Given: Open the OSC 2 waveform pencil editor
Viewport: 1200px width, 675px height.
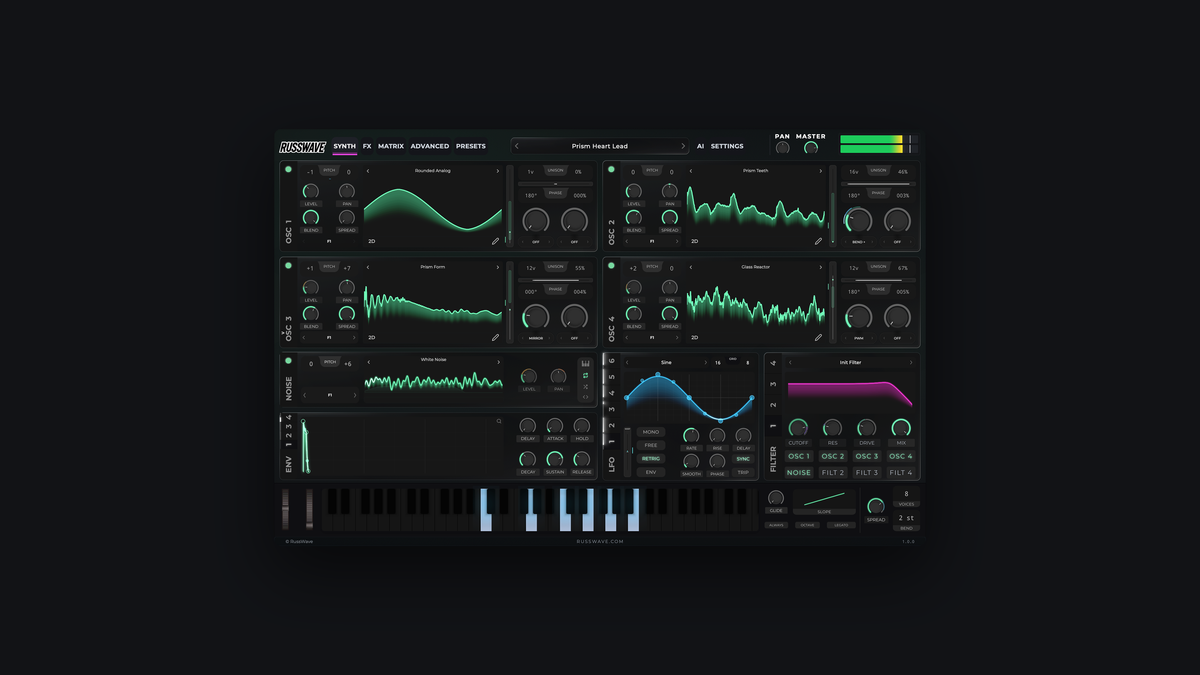Looking at the screenshot, I should click(x=818, y=241).
